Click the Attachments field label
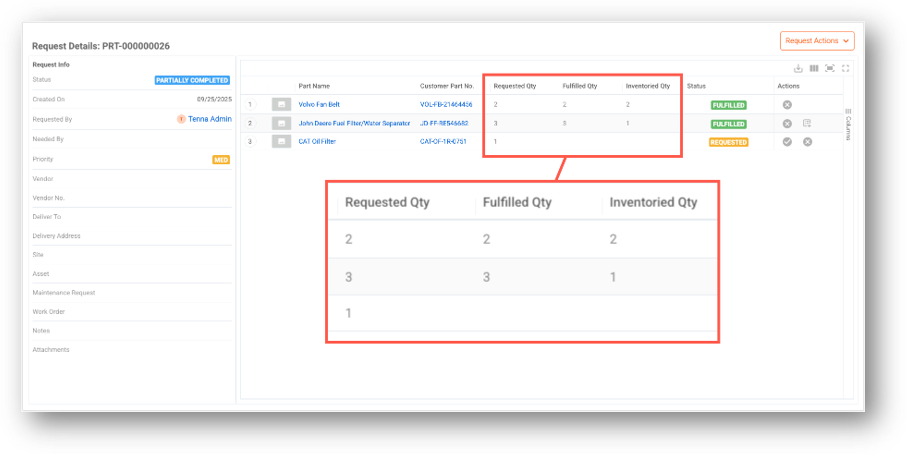The width and height of the screenshot is (907, 454). [51, 350]
